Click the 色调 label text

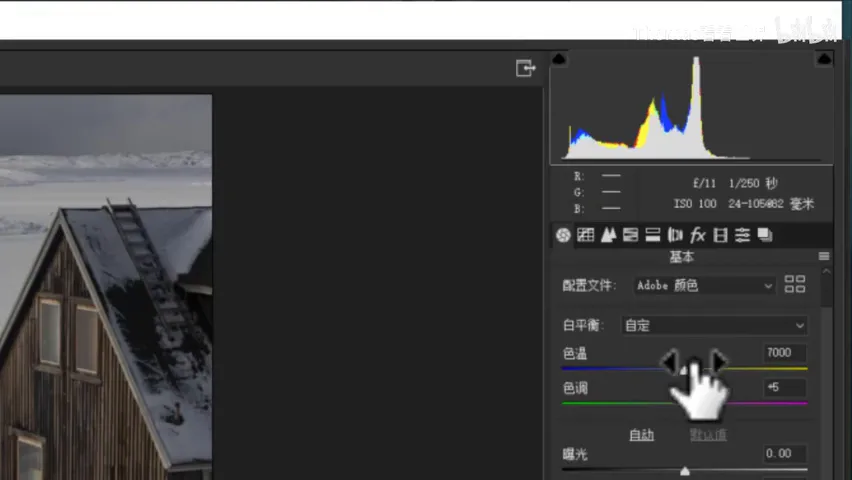tap(575, 388)
